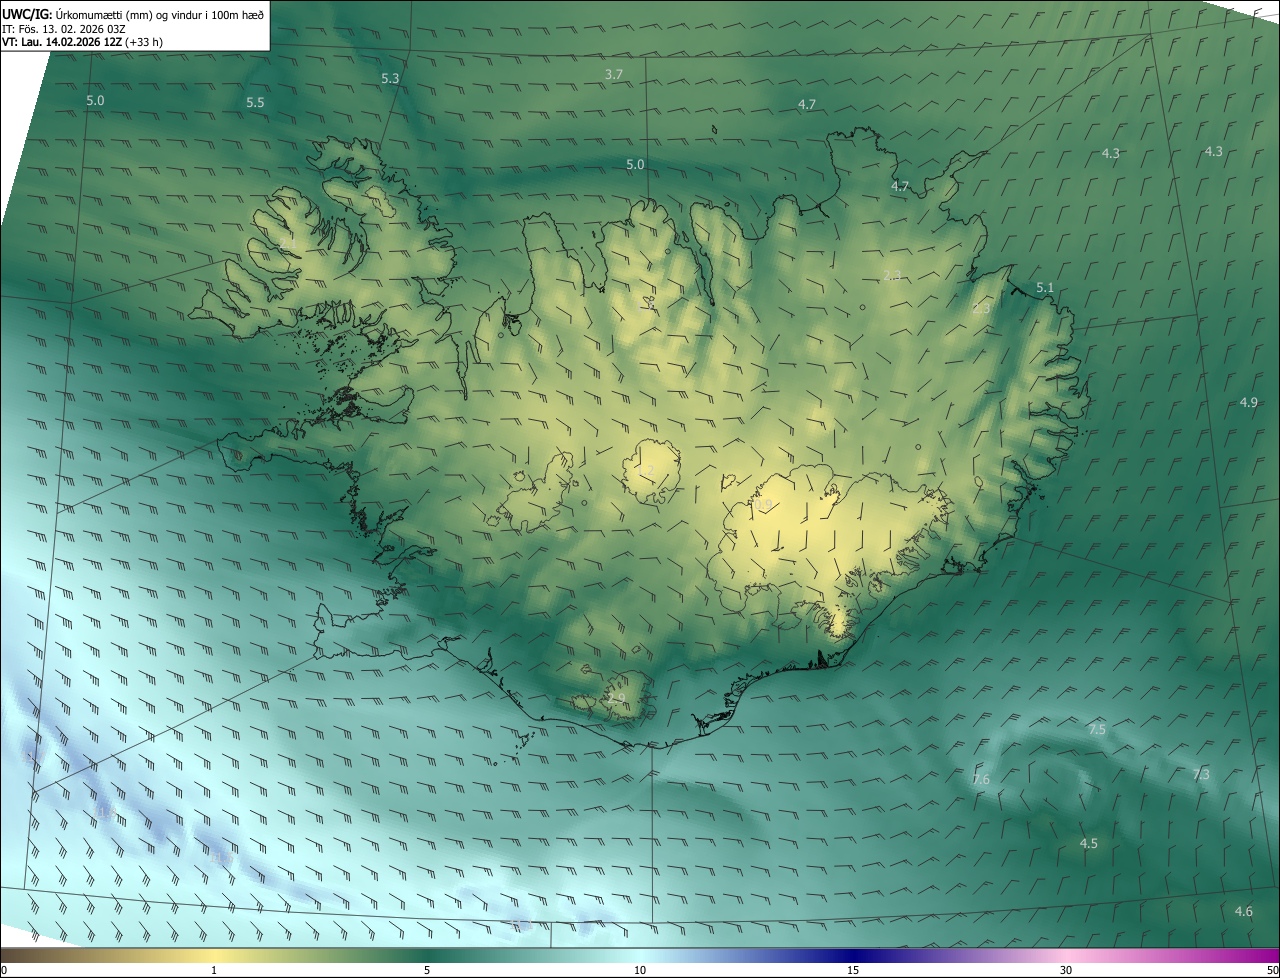Click the 7.6 value label on the map
The width and height of the screenshot is (1280, 978).
click(981, 779)
